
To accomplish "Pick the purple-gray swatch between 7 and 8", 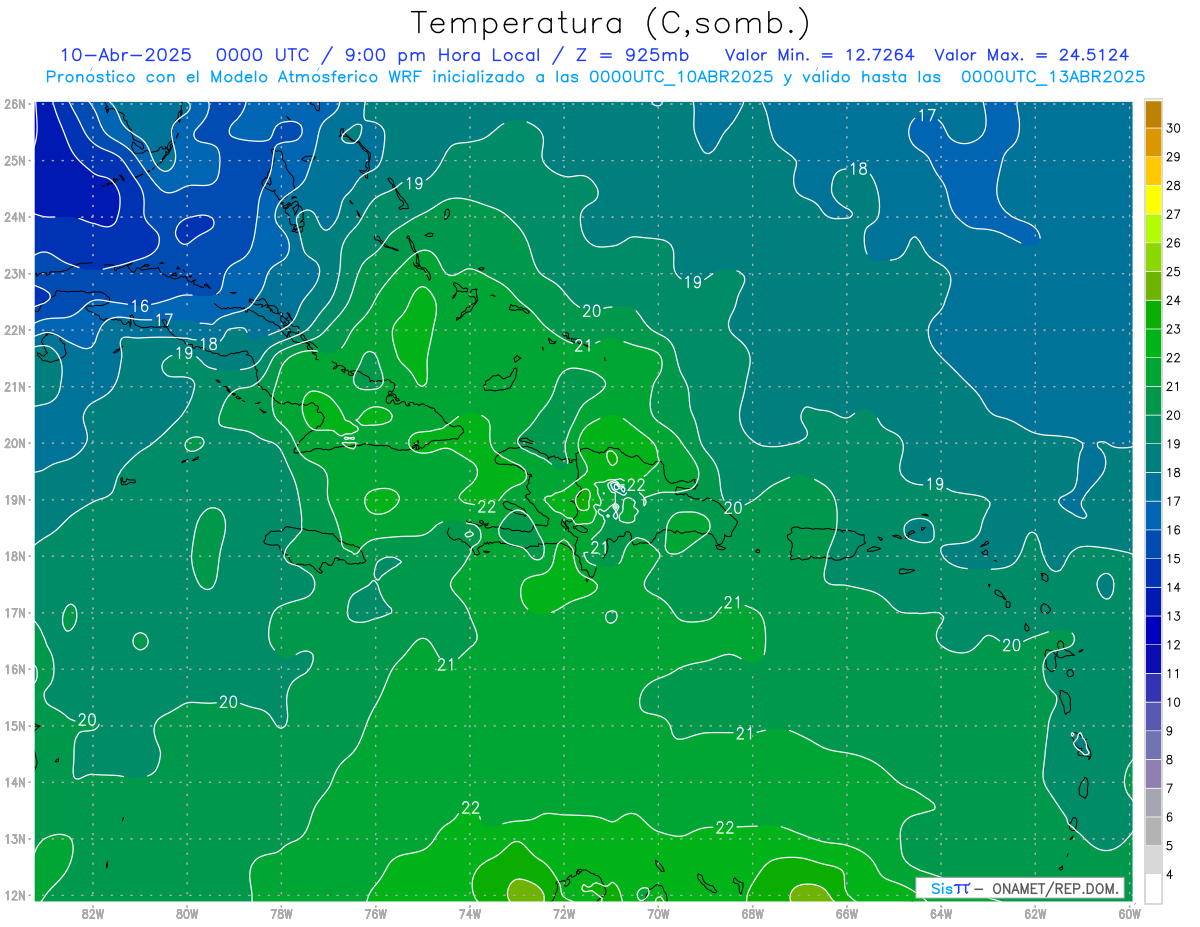I will (x=1154, y=773).
